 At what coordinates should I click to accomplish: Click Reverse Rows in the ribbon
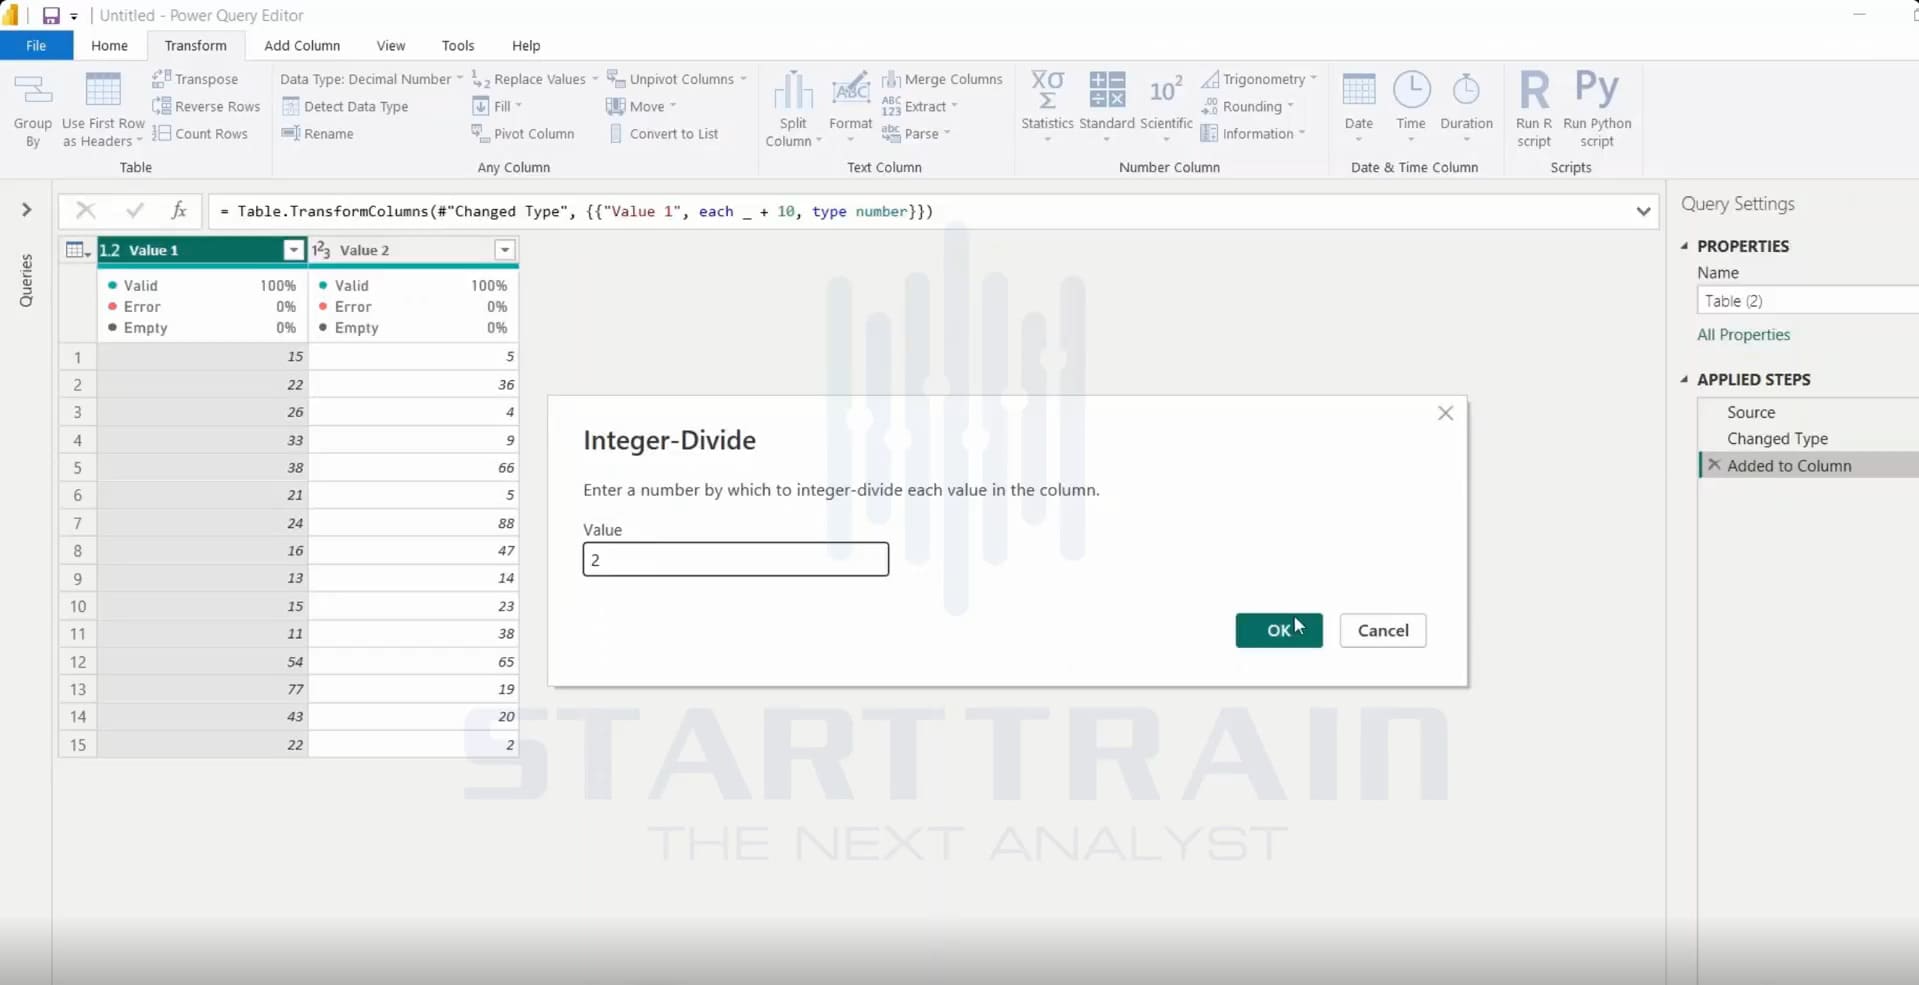pyautogui.click(x=206, y=106)
